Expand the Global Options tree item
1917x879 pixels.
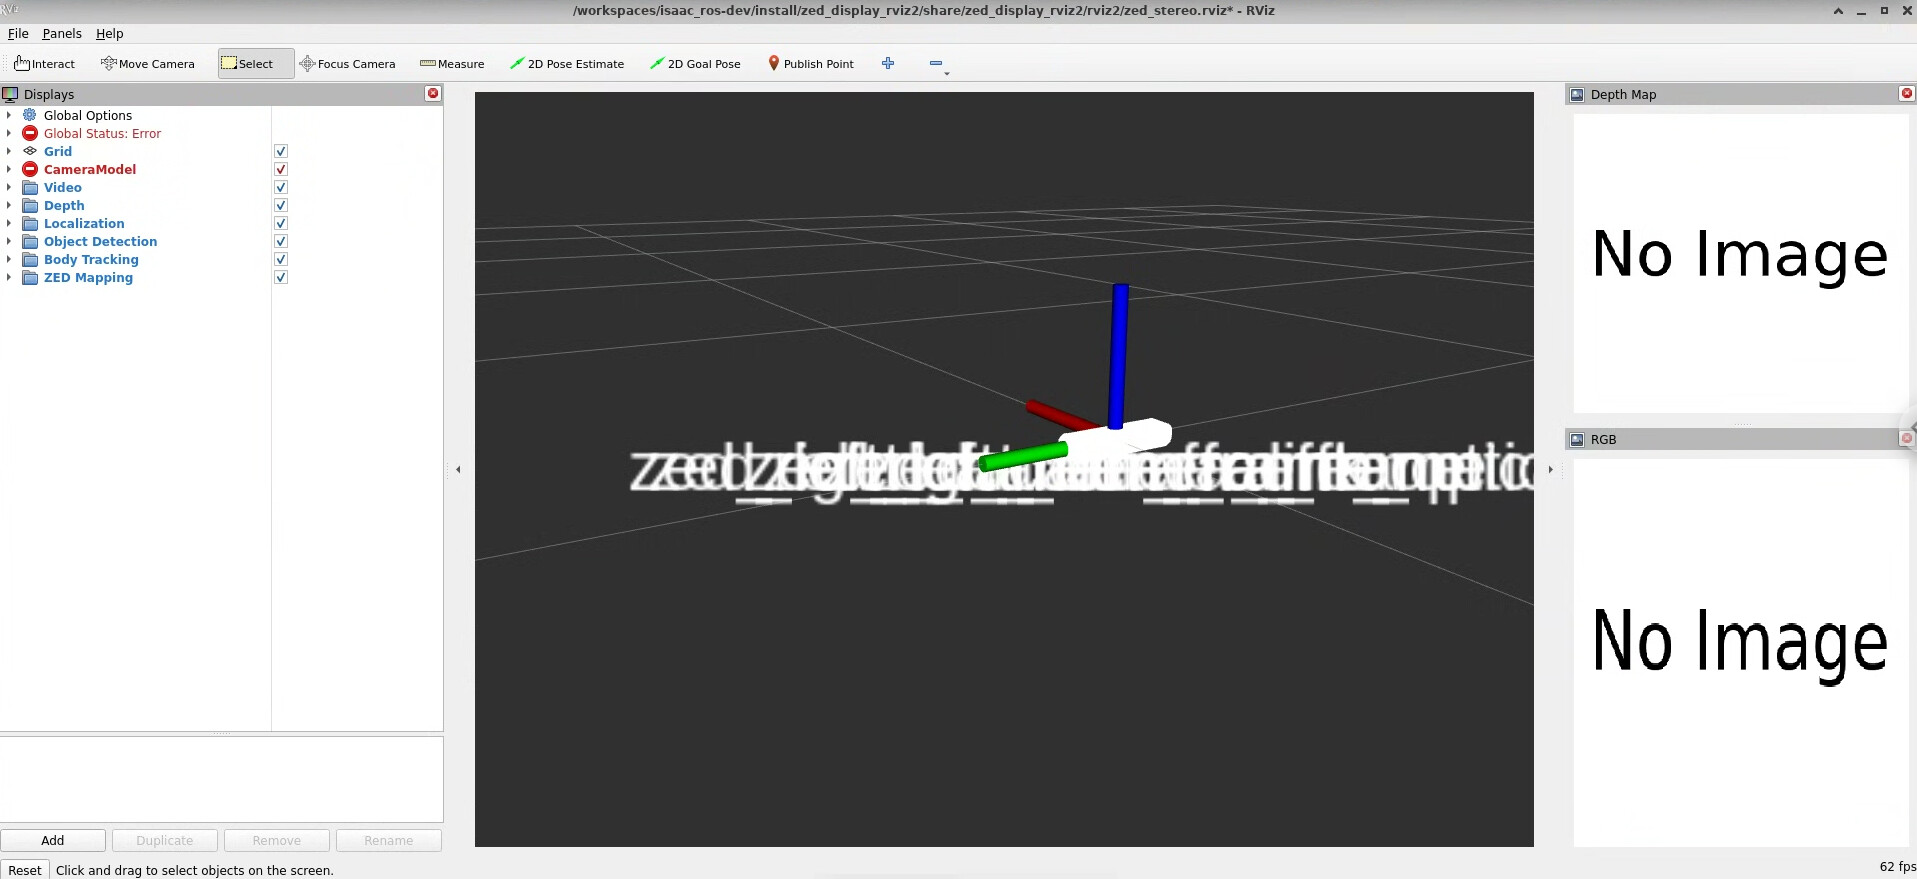[x=9, y=116]
